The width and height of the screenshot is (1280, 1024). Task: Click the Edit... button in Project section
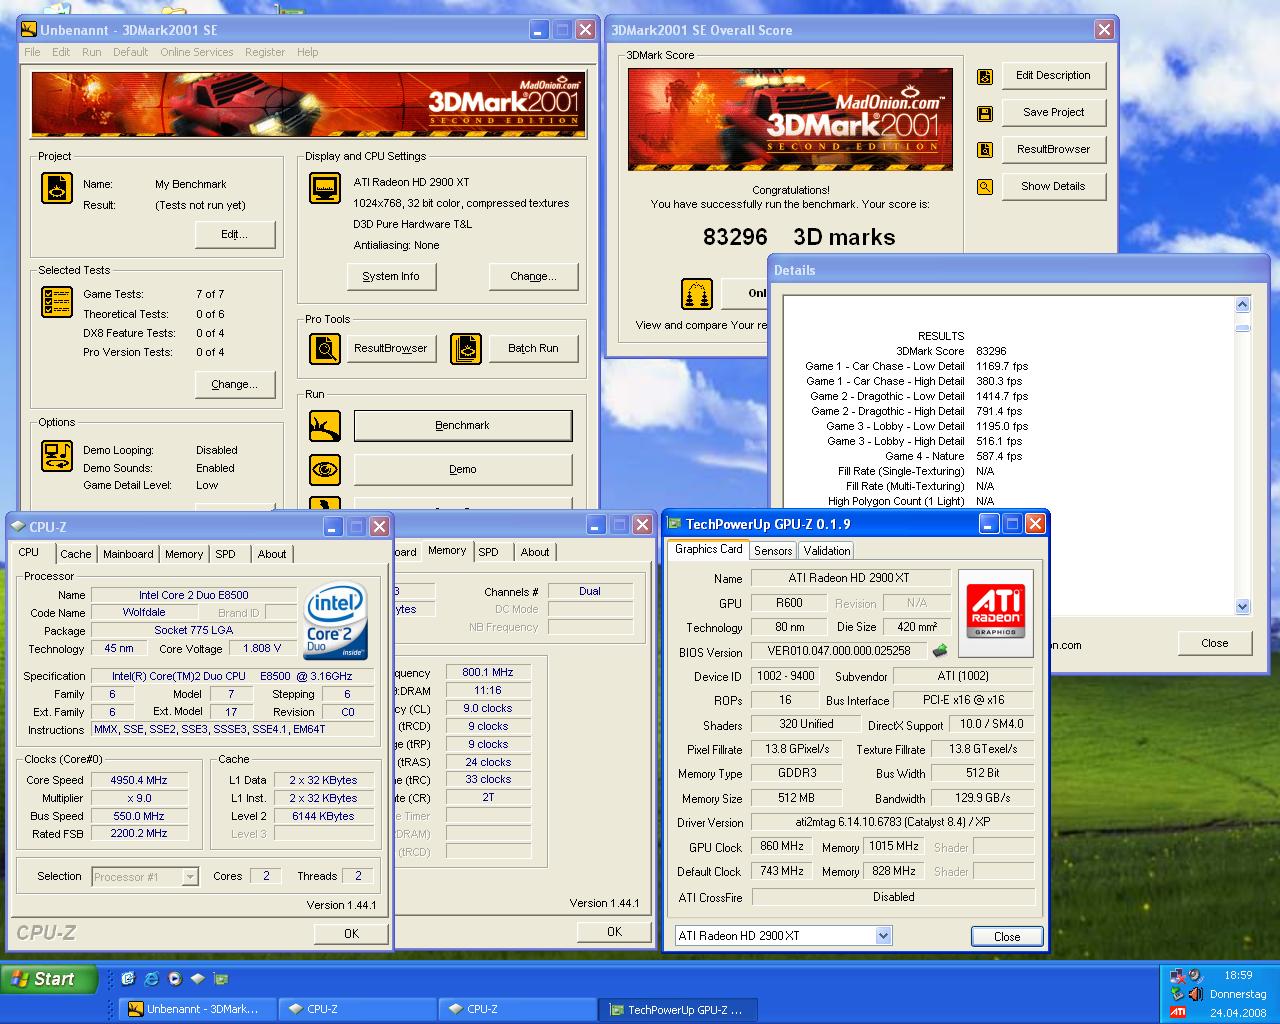pos(234,234)
